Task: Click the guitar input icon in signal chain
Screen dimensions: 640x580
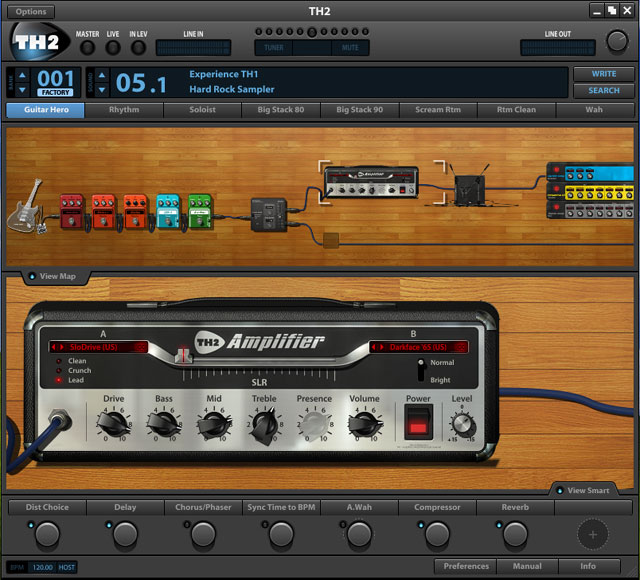Action: [27, 207]
